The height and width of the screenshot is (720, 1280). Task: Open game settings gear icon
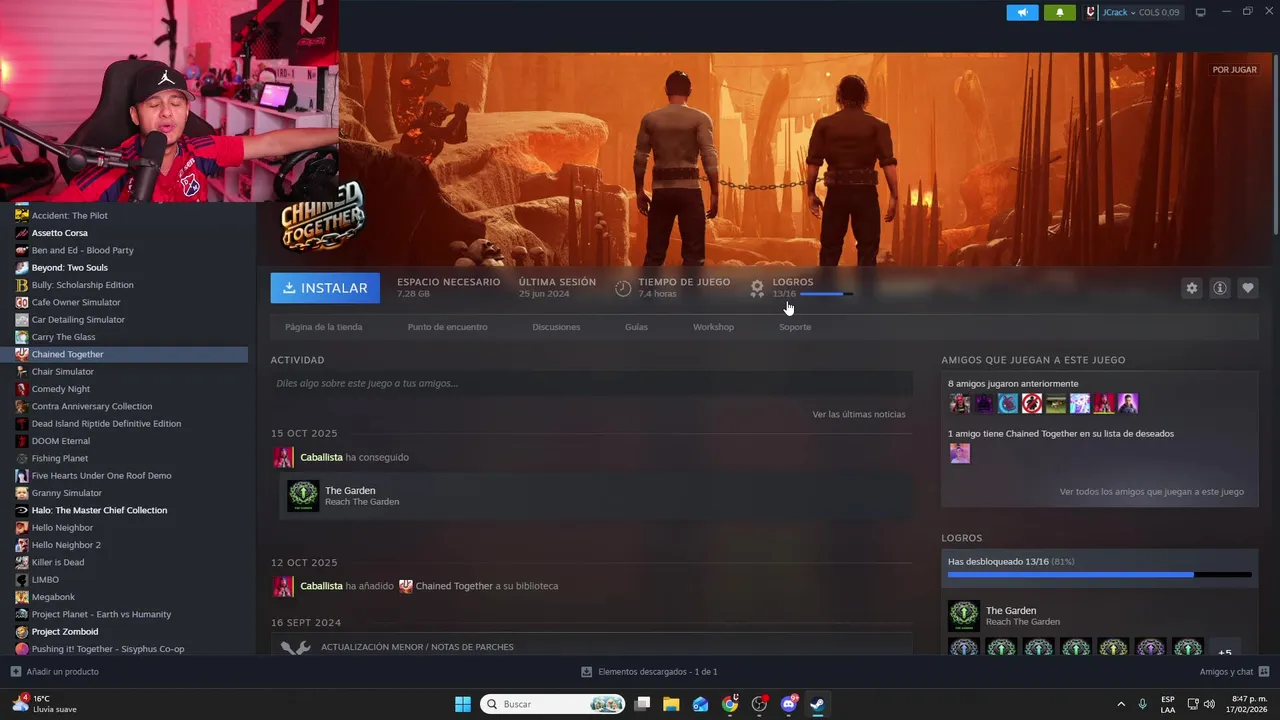[x=1191, y=288]
